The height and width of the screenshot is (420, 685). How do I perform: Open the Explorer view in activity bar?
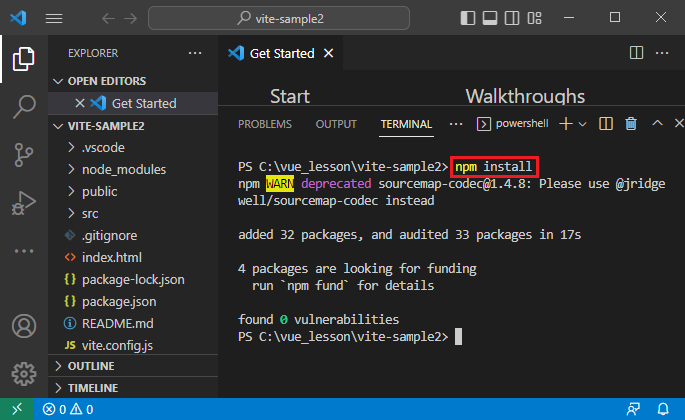click(x=24, y=59)
